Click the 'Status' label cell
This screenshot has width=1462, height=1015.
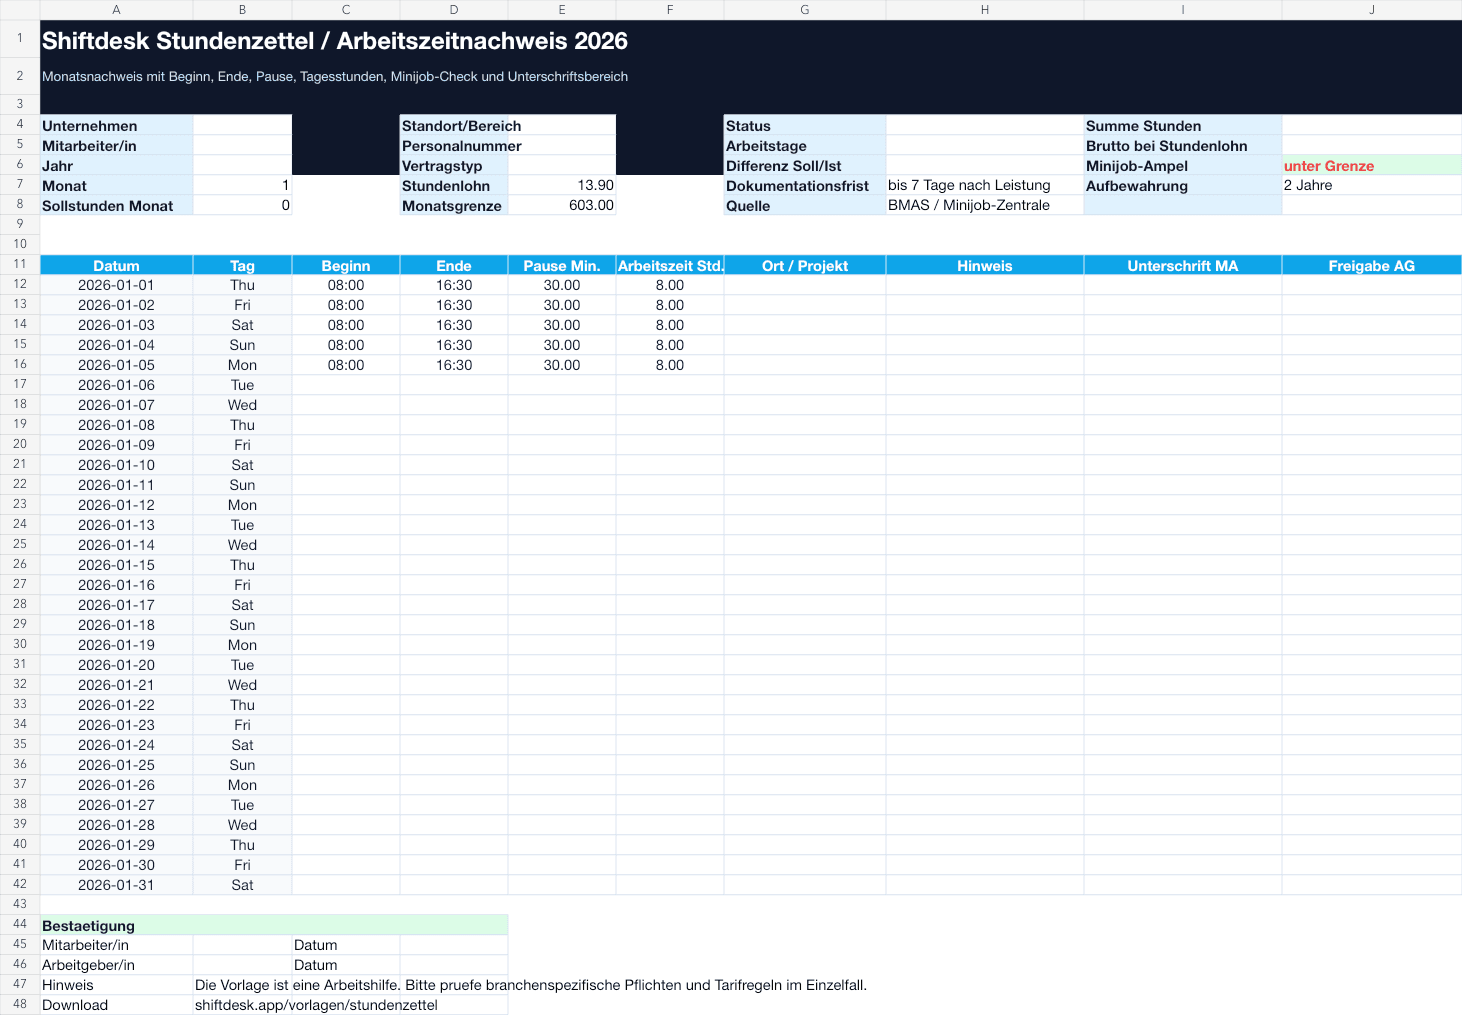point(805,125)
